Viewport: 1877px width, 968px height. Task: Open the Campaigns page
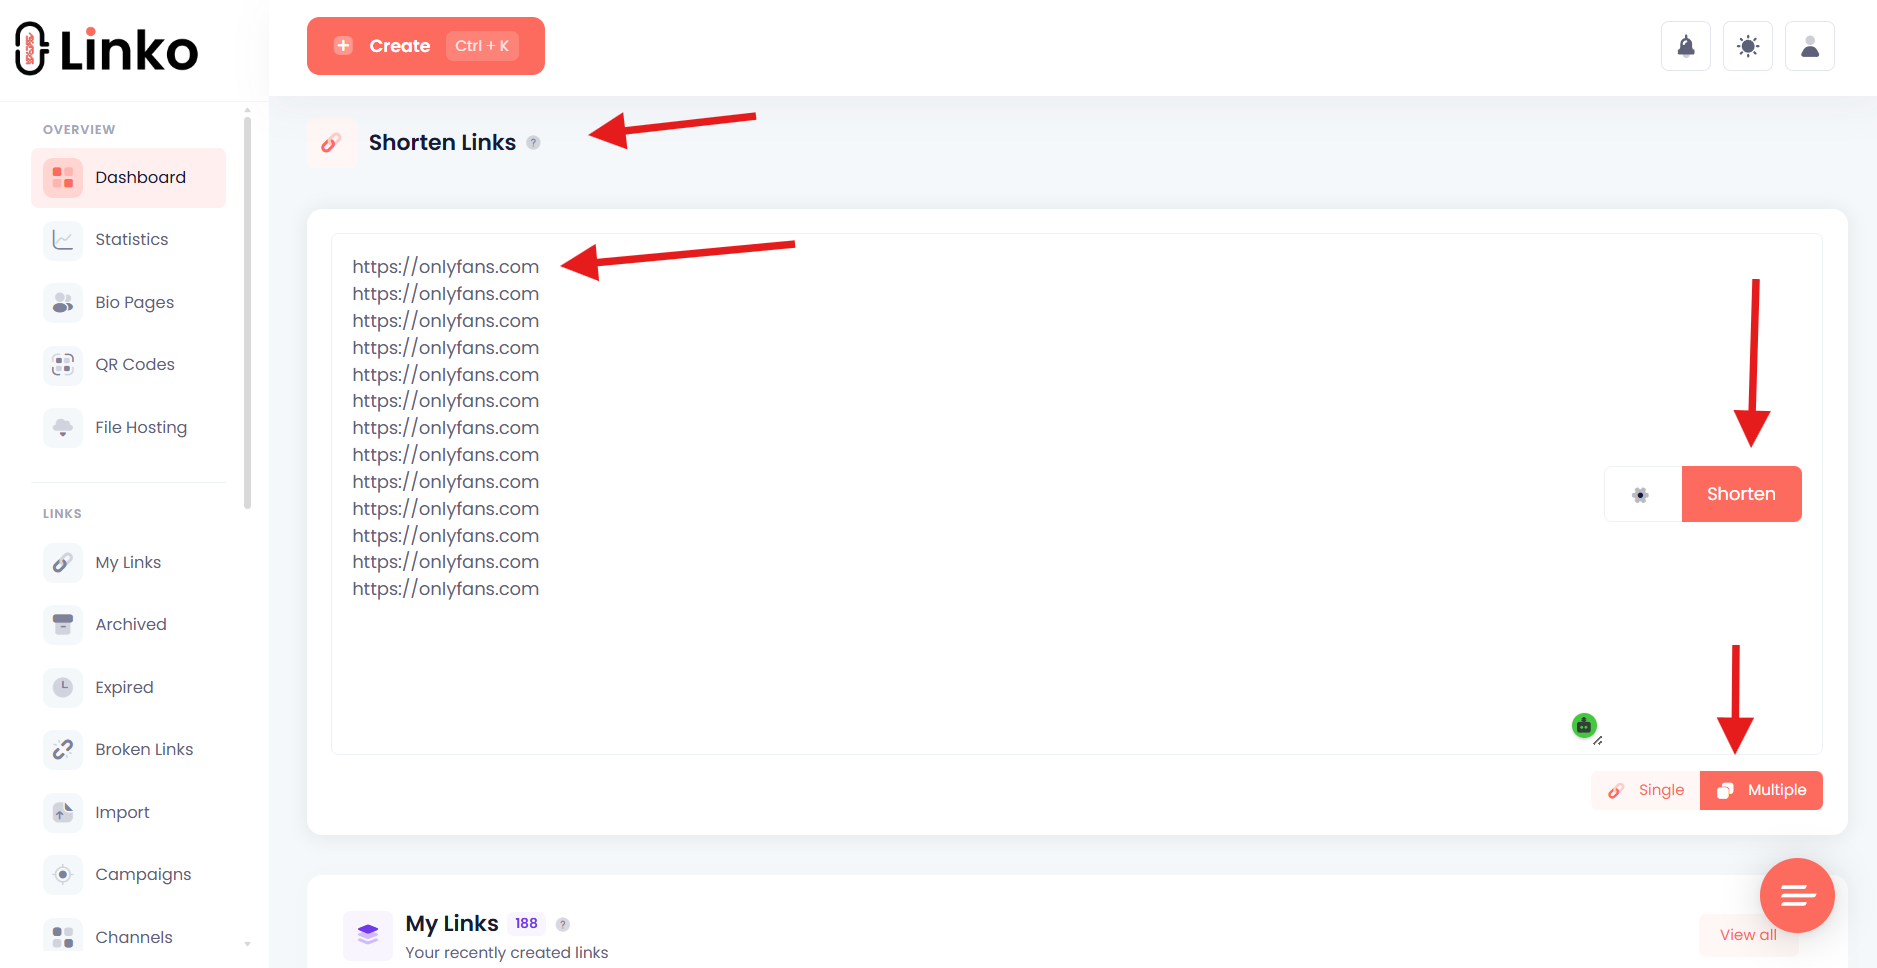(128, 875)
